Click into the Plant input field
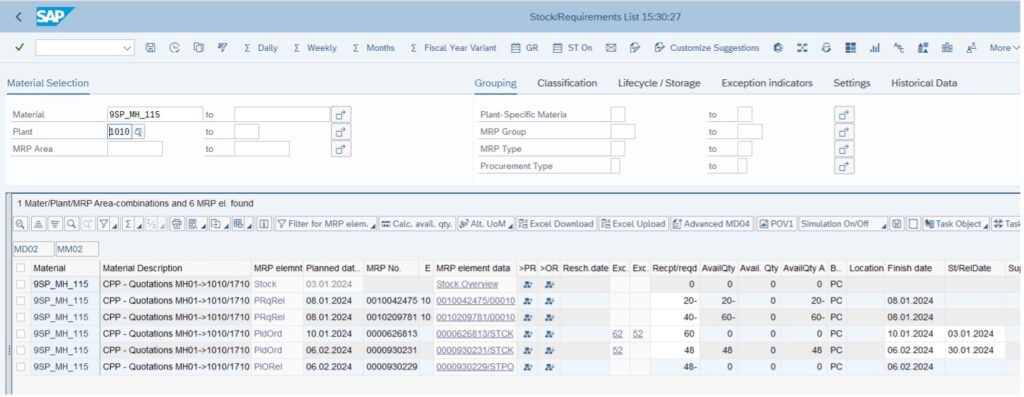 [120, 132]
